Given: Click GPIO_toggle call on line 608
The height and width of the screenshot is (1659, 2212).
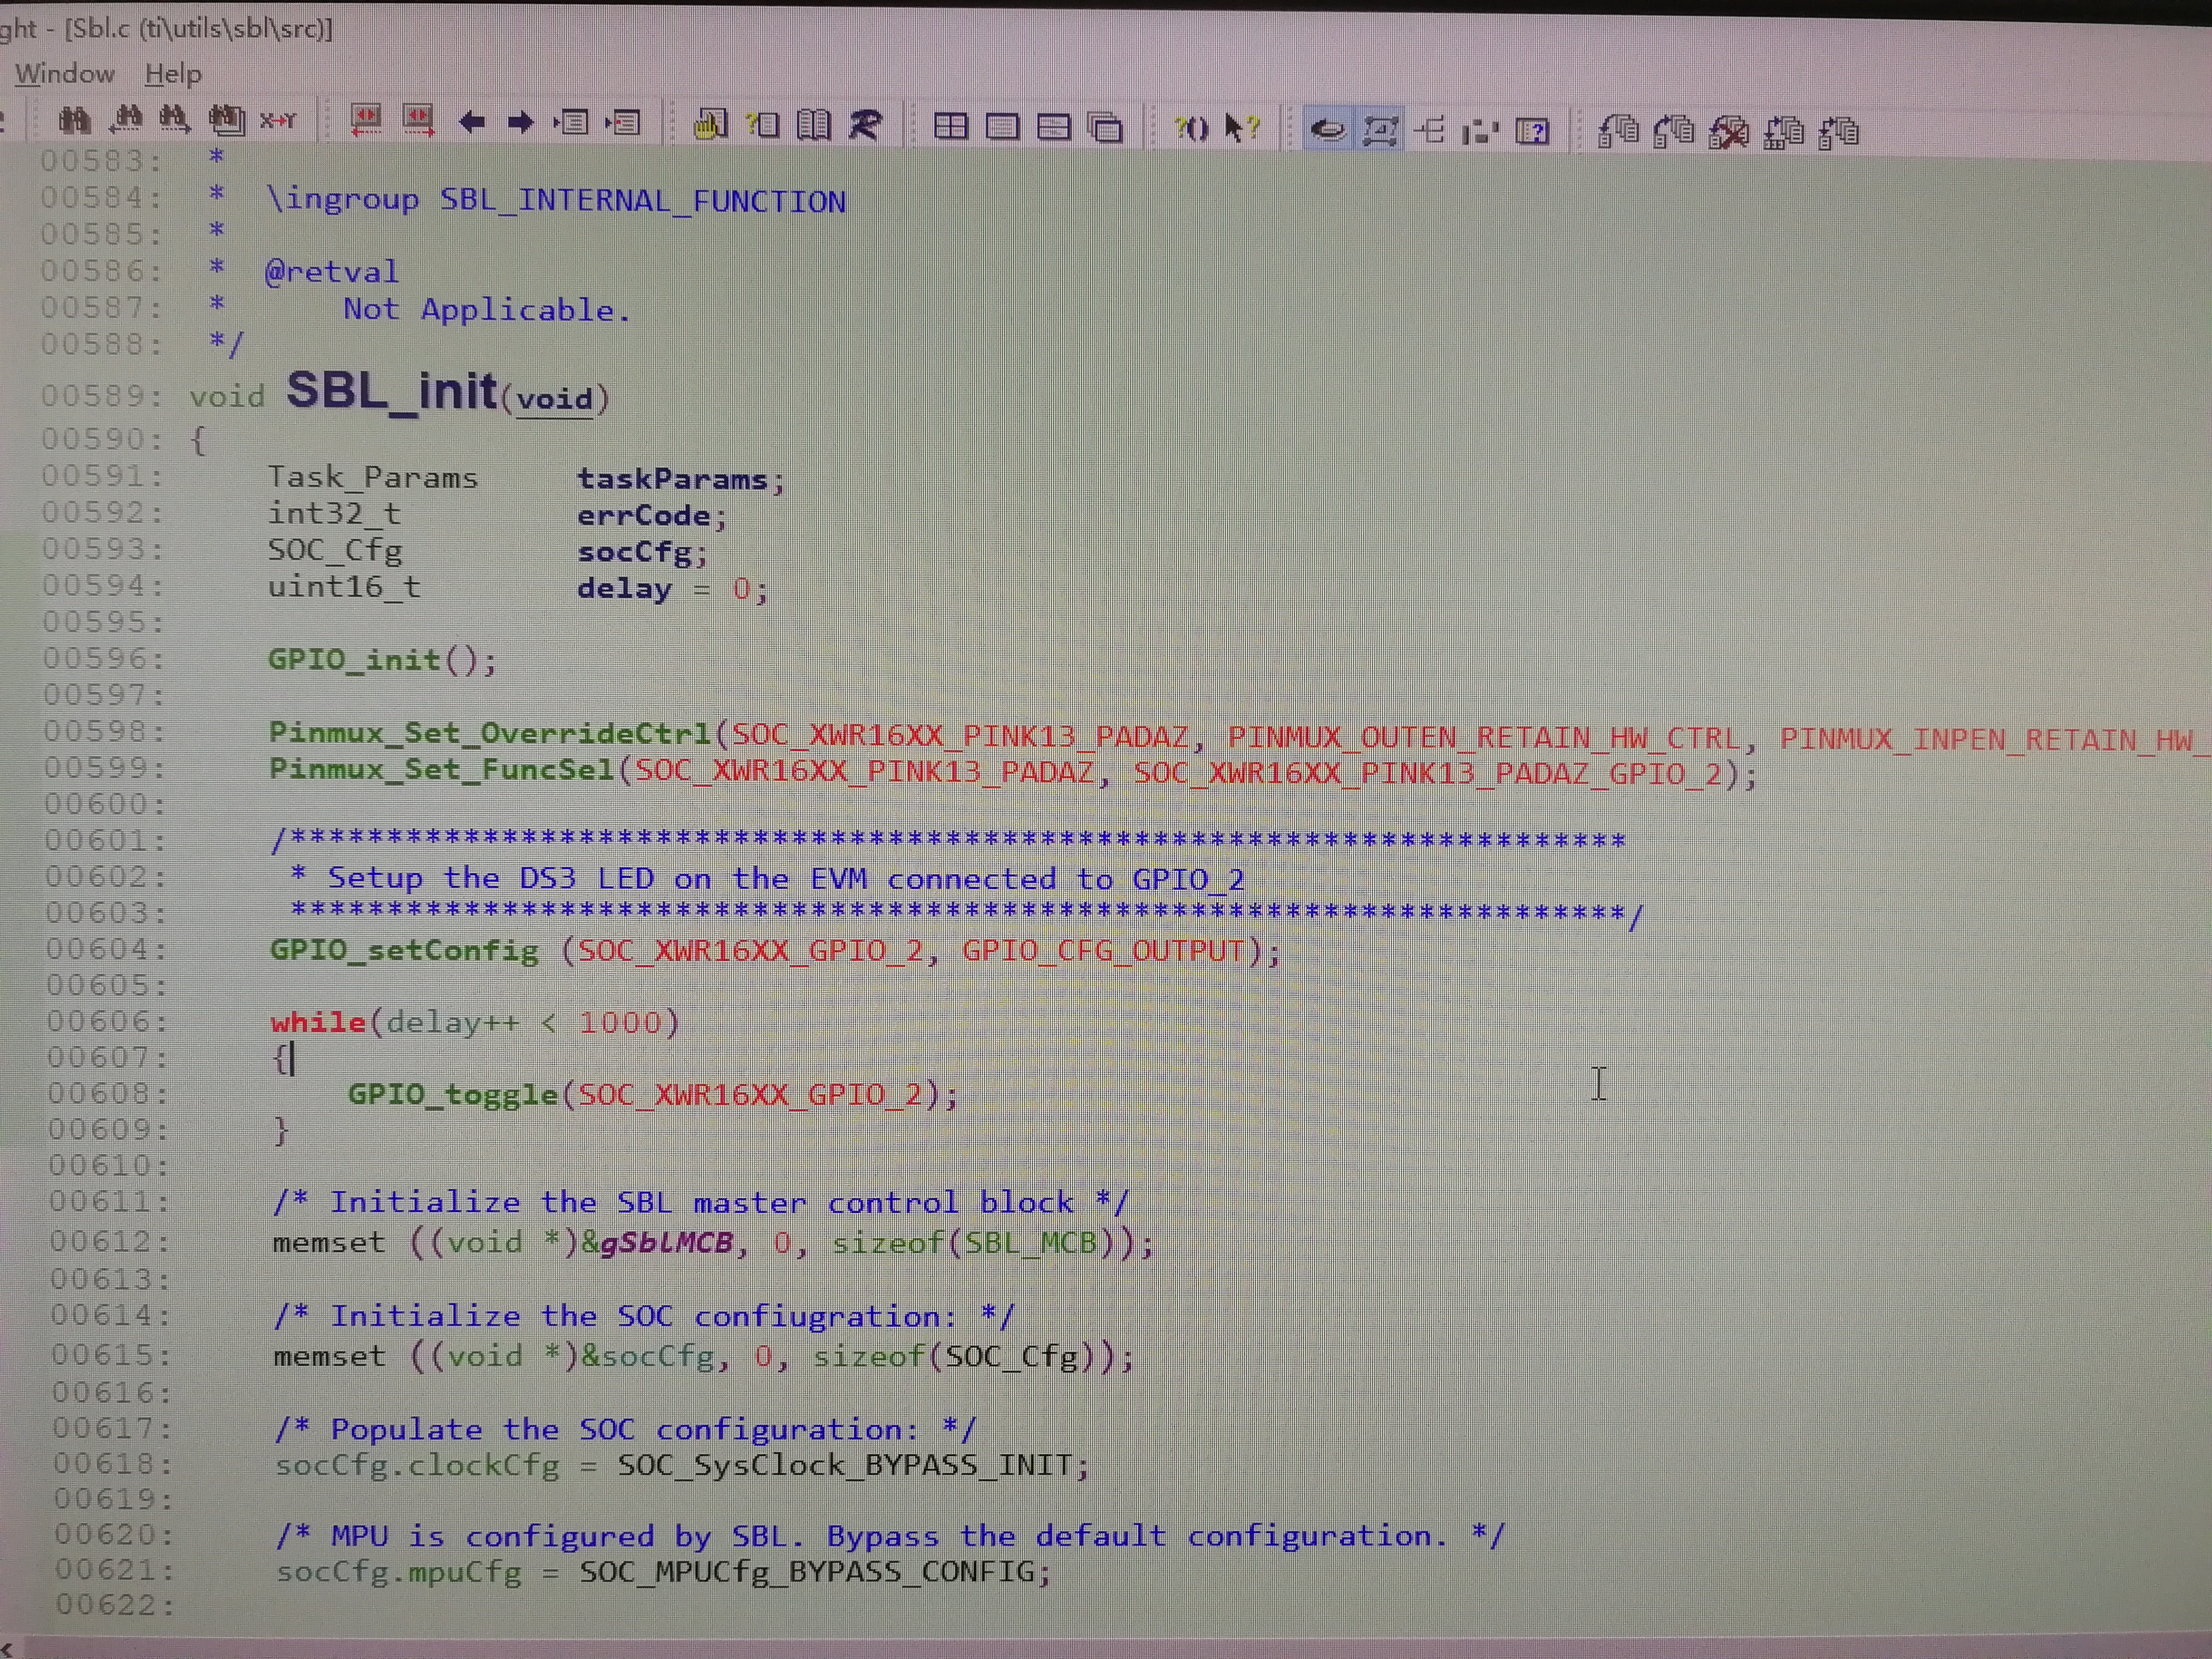Looking at the screenshot, I should tap(452, 1094).
